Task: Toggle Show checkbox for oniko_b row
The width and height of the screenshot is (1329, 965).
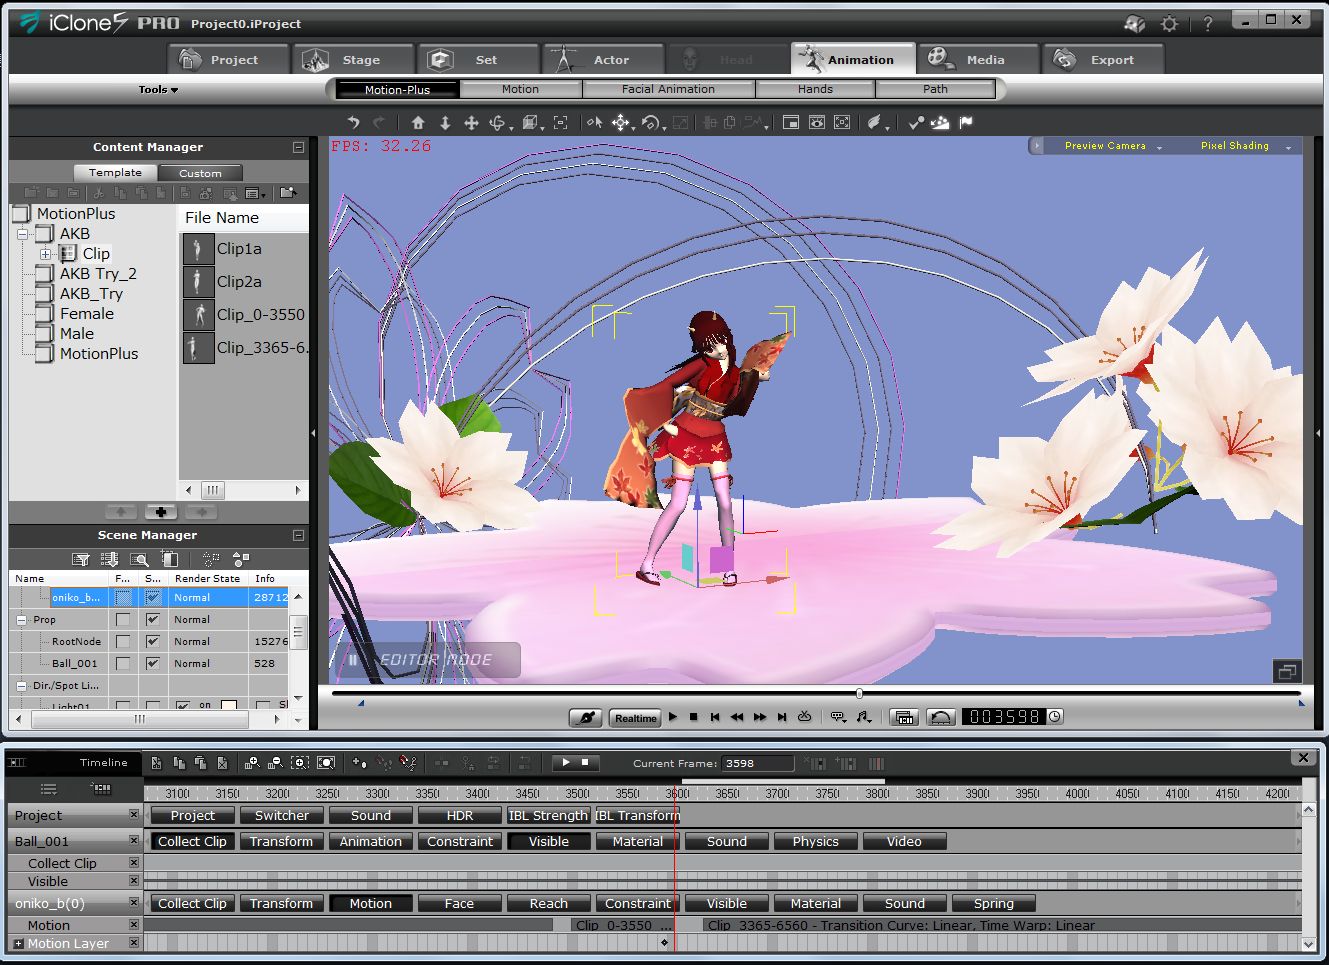Action: (152, 597)
